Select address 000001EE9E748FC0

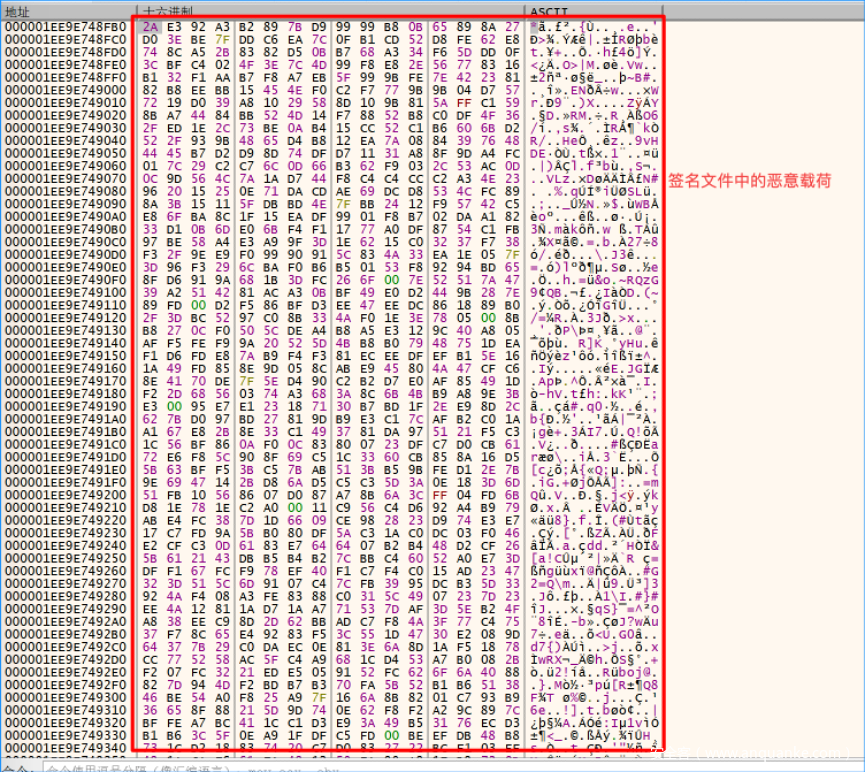coord(66,39)
